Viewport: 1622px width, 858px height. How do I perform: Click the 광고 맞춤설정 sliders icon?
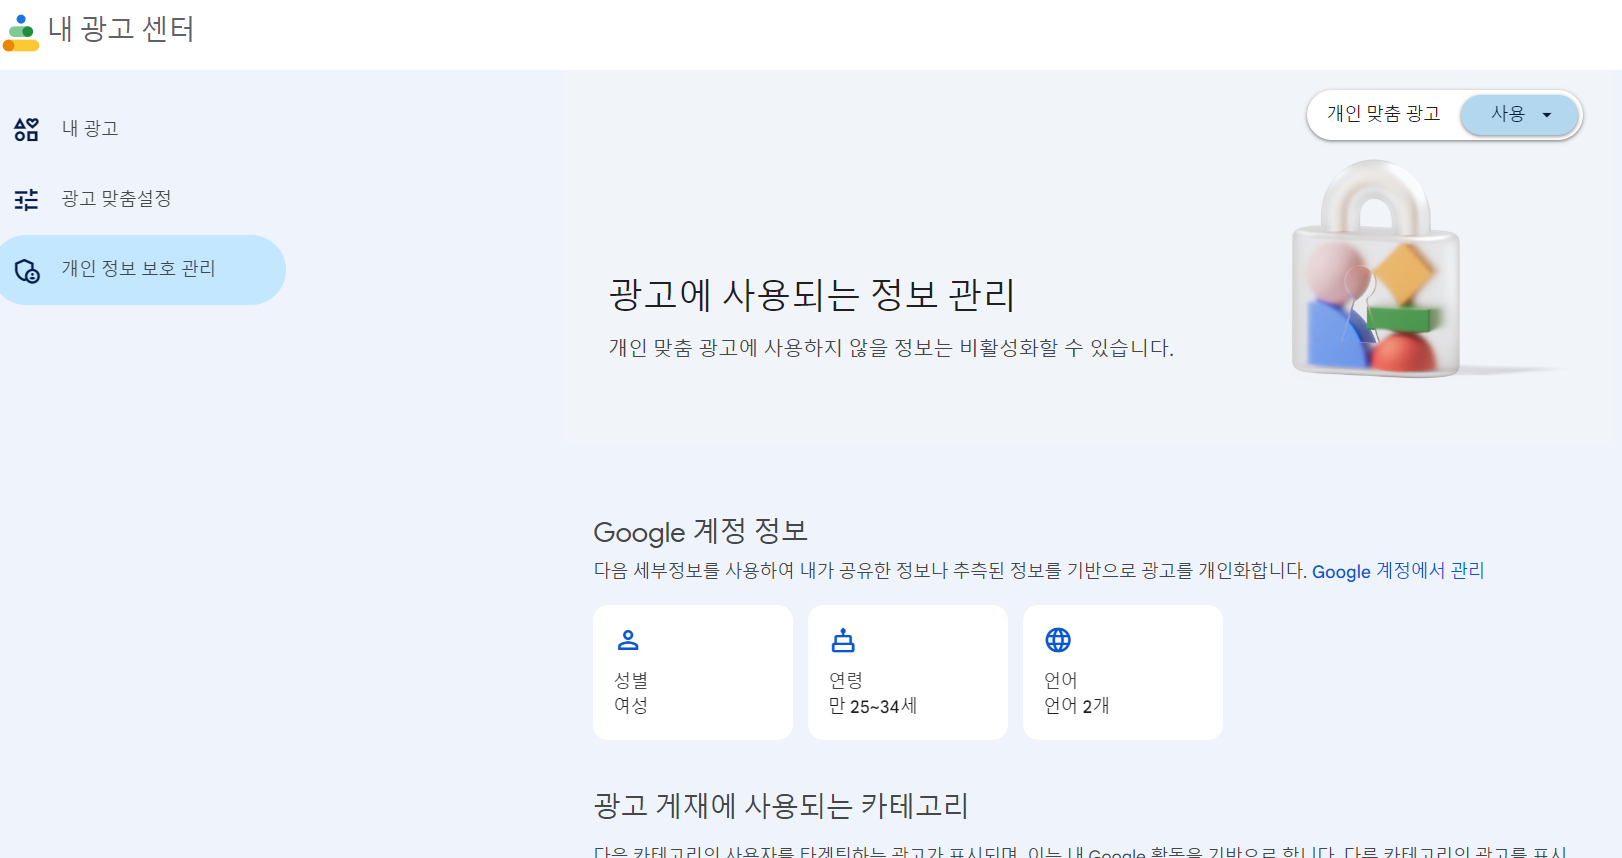coord(26,199)
